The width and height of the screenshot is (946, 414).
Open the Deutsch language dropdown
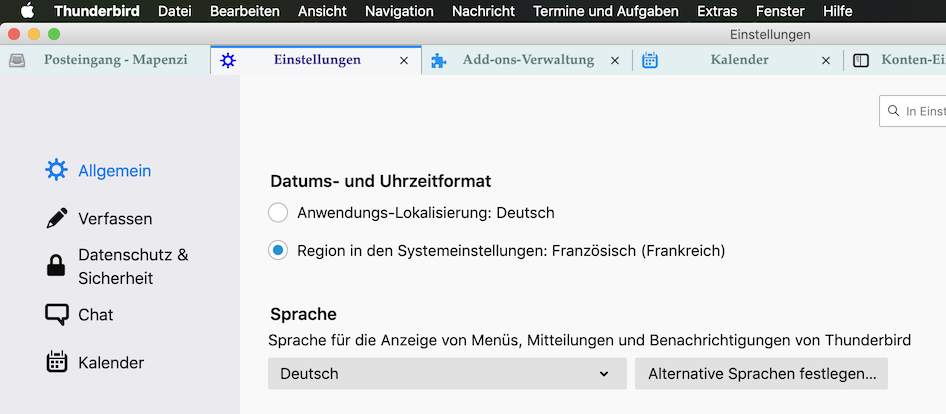(447, 374)
